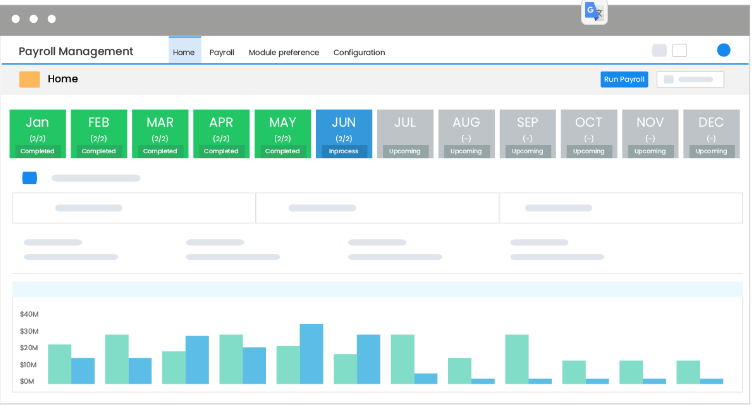Click the tallest blue bar in chart
Screen dimensions: 755x405
(x=312, y=354)
